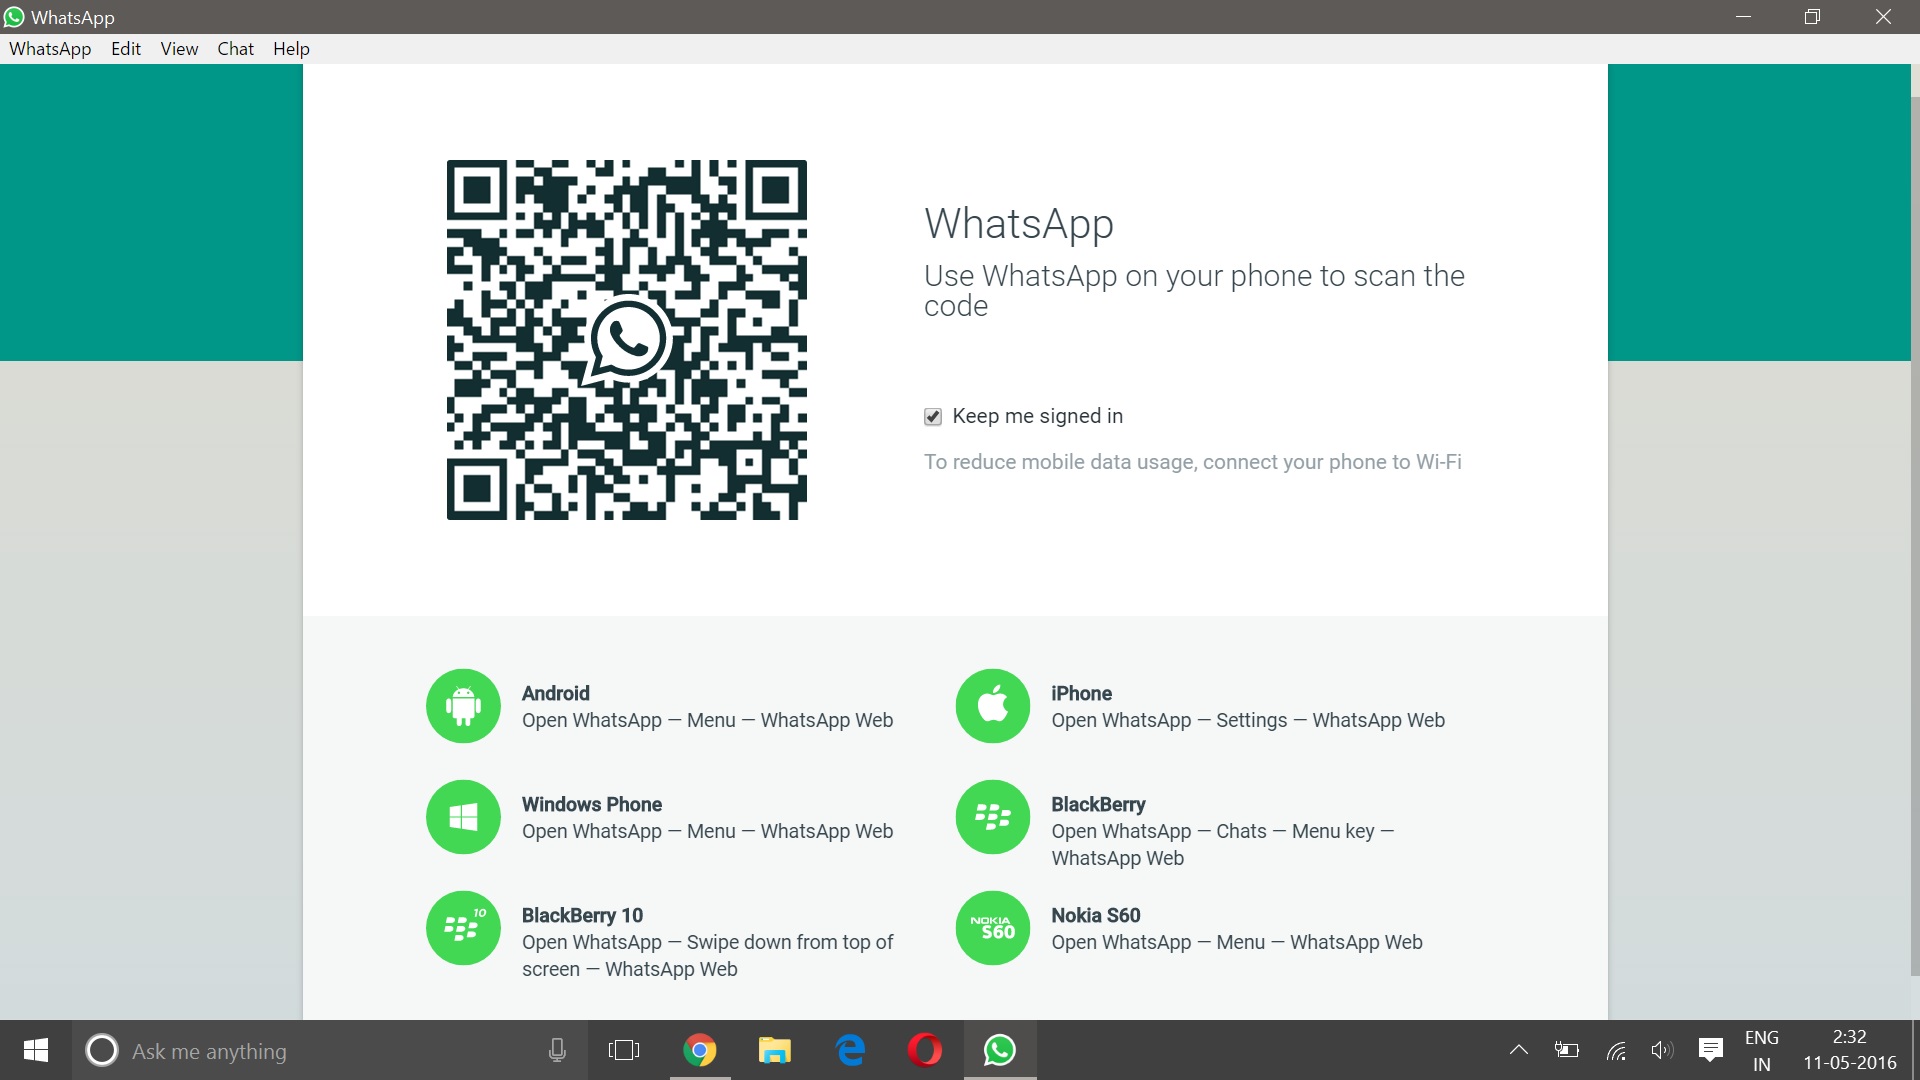Open the Action Center notifications icon
Image resolution: width=1920 pixels, height=1080 pixels.
tap(1710, 1050)
